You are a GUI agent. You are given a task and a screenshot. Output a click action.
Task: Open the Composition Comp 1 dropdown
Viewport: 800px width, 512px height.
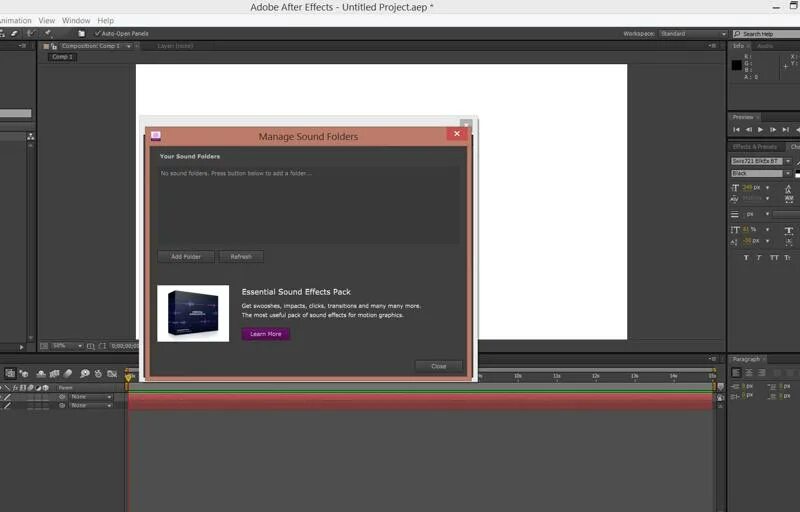click(129, 46)
